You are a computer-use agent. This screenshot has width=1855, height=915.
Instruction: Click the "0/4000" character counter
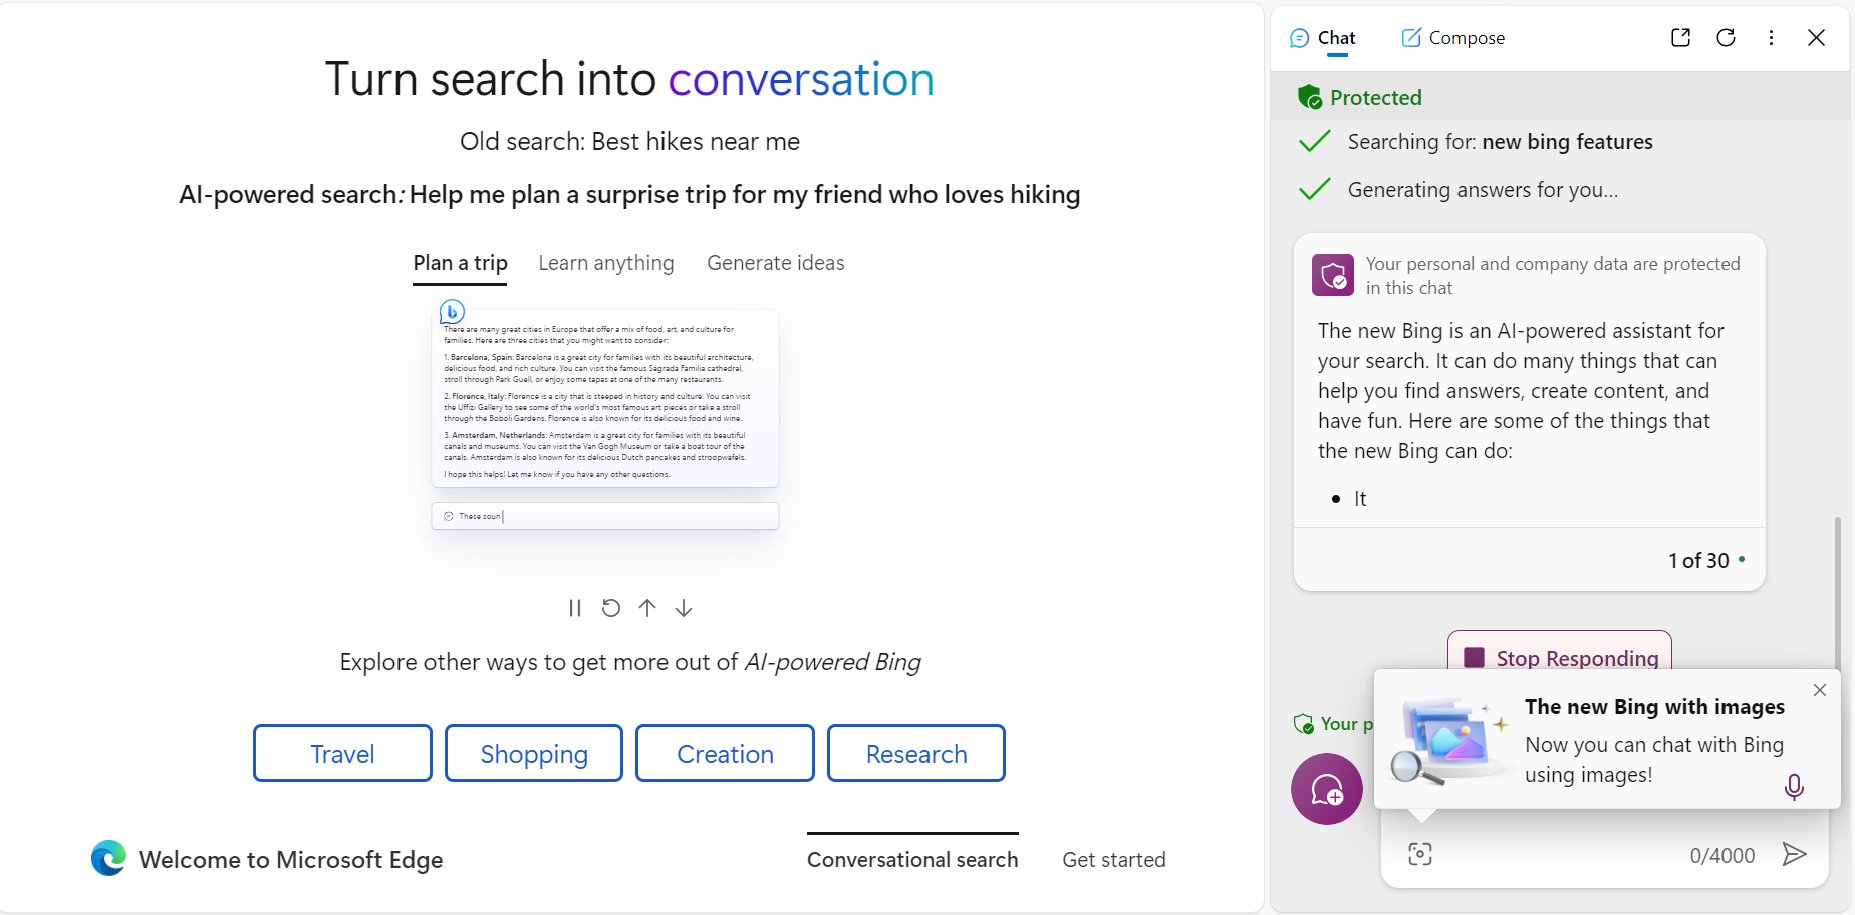(1722, 856)
